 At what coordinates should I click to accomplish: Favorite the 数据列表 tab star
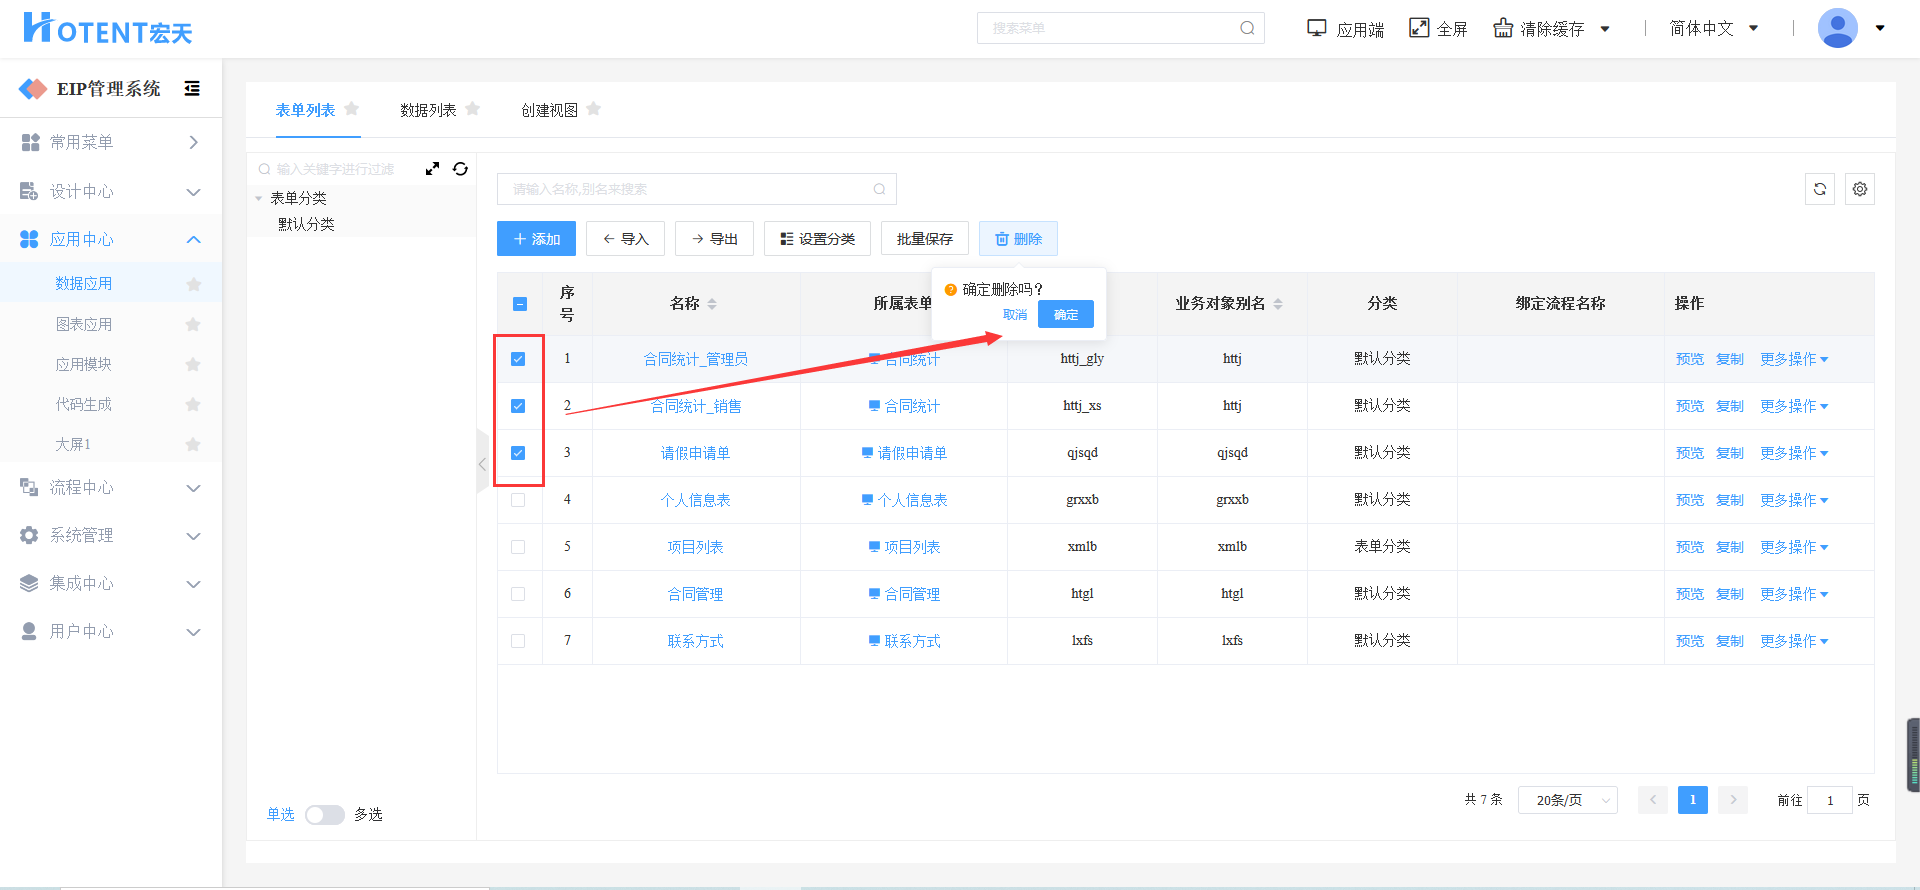coord(473,109)
